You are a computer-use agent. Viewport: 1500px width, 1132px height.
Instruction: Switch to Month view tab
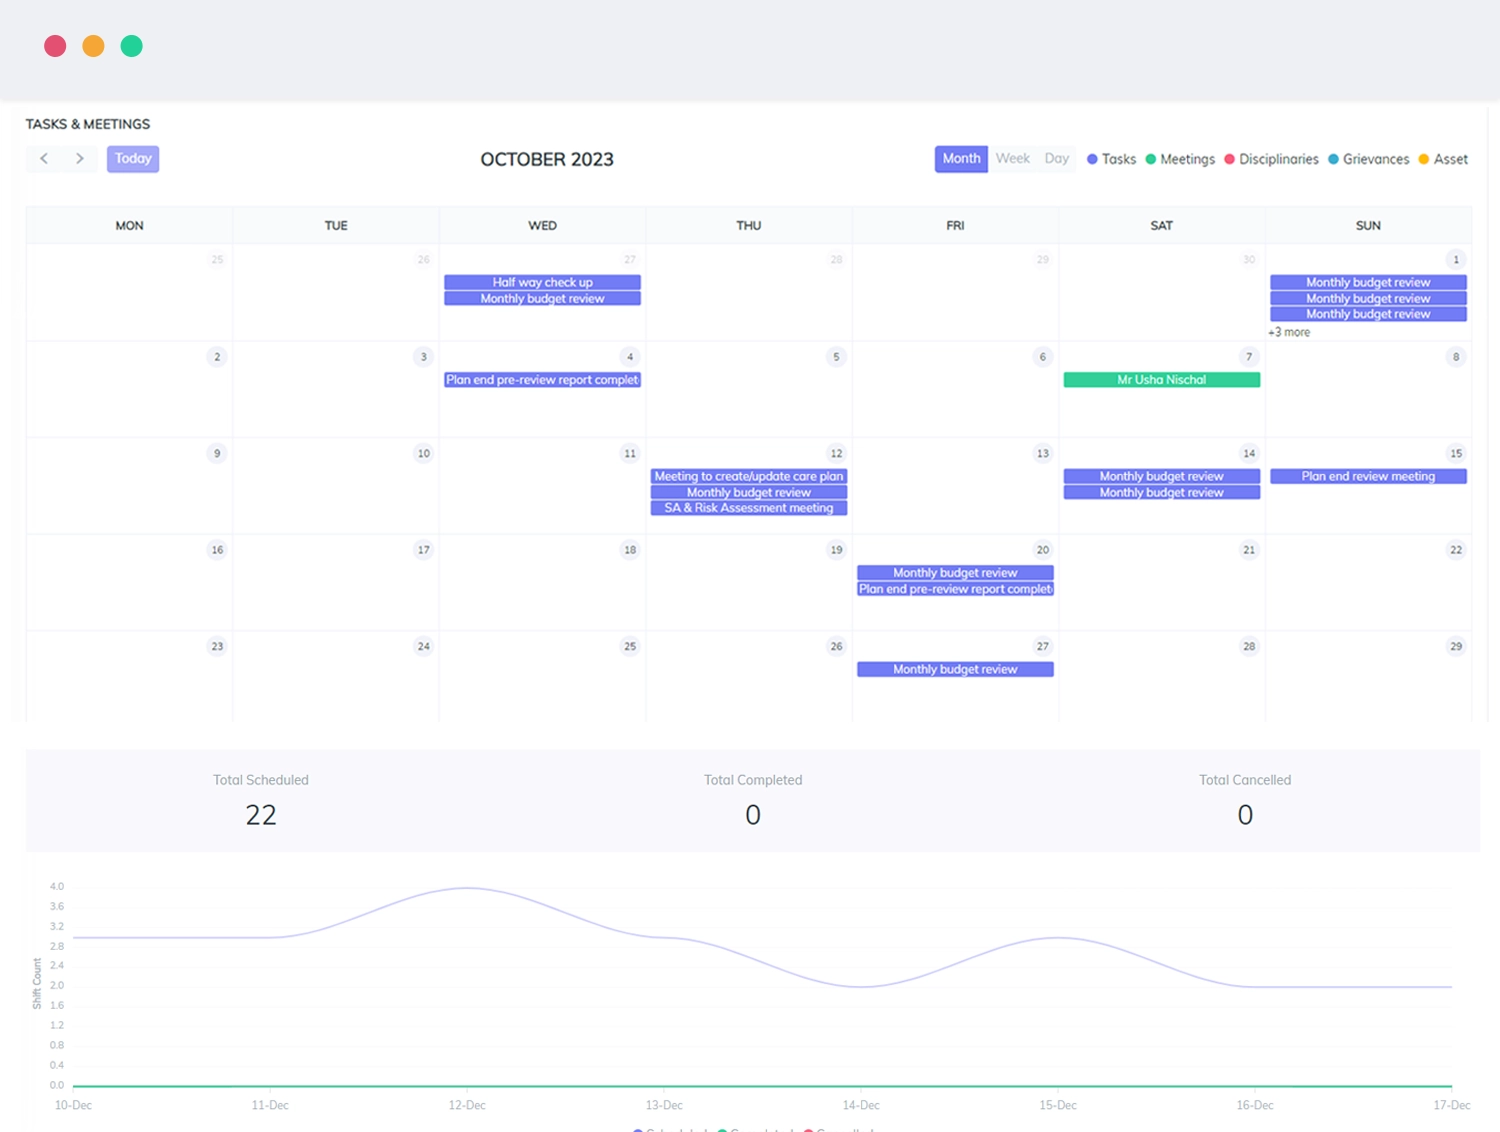tap(961, 159)
